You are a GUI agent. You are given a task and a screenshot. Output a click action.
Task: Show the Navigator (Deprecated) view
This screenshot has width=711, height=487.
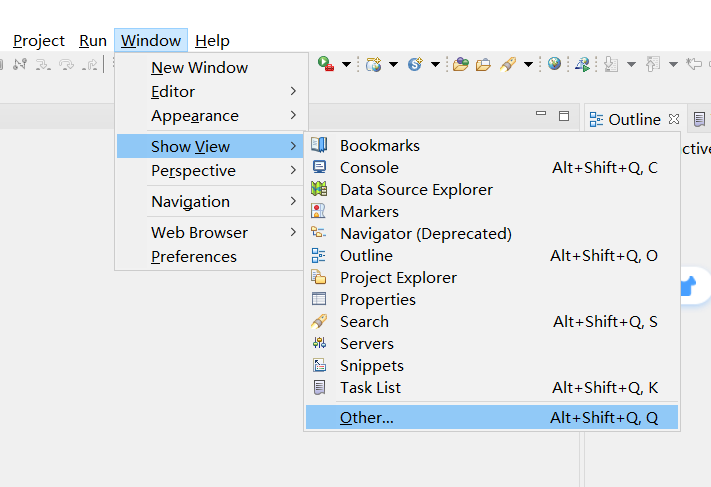click(x=492, y=234)
